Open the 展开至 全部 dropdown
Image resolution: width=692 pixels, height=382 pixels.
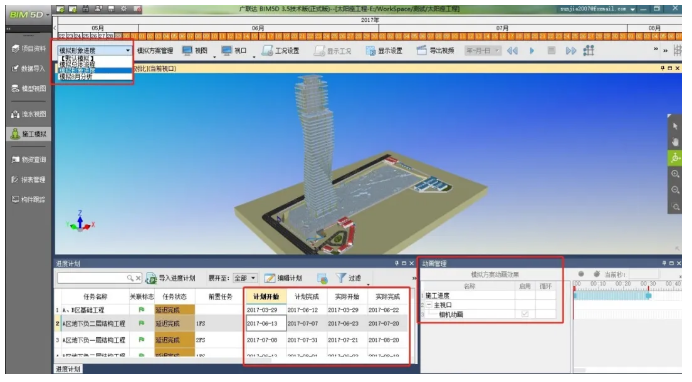pos(245,278)
